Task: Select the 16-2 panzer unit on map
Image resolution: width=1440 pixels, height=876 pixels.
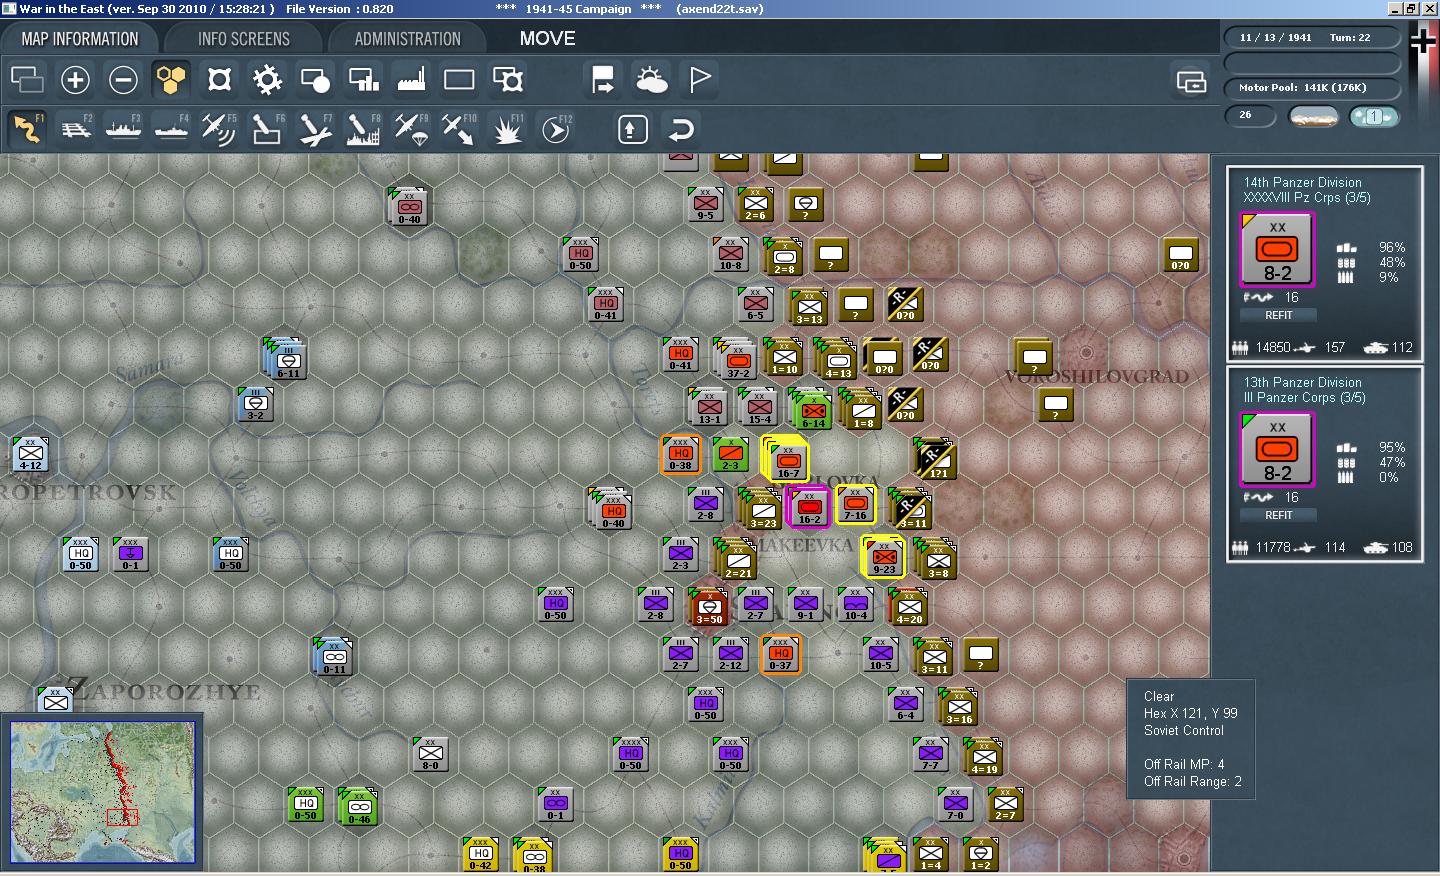Action: pyautogui.click(x=809, y=508)
